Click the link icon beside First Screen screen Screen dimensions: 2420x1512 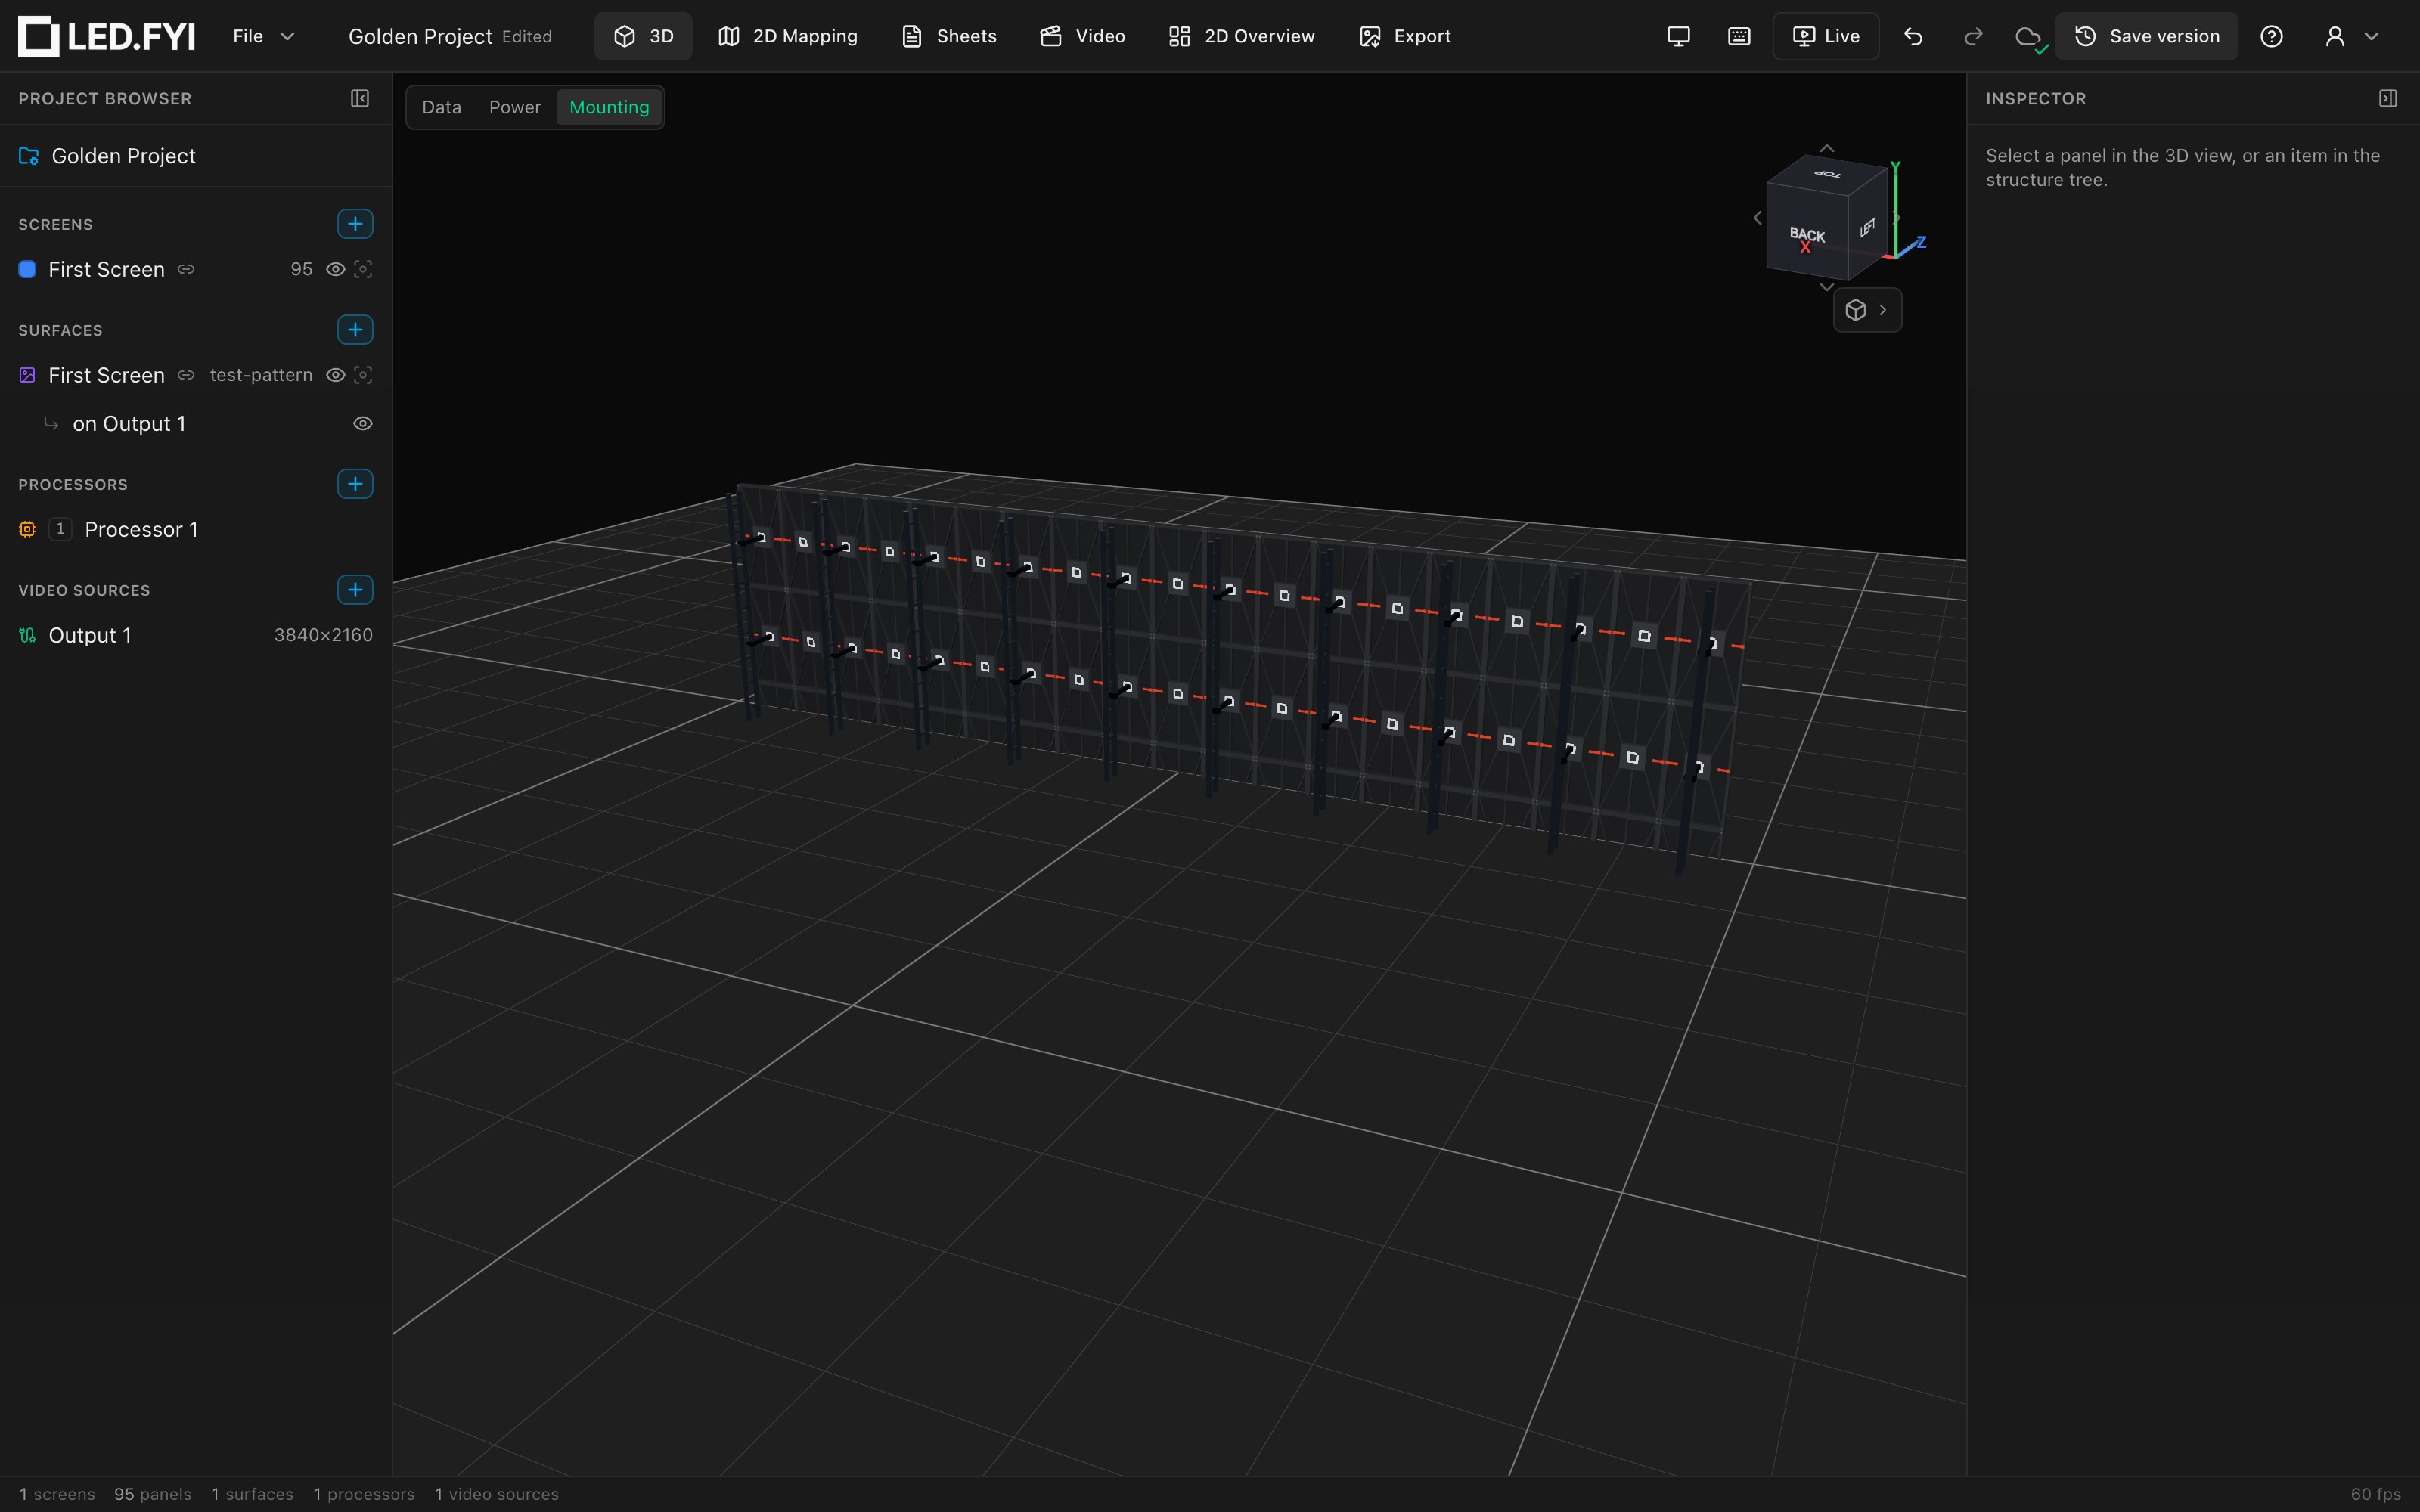pyautogui.click(x=186, y=269)
